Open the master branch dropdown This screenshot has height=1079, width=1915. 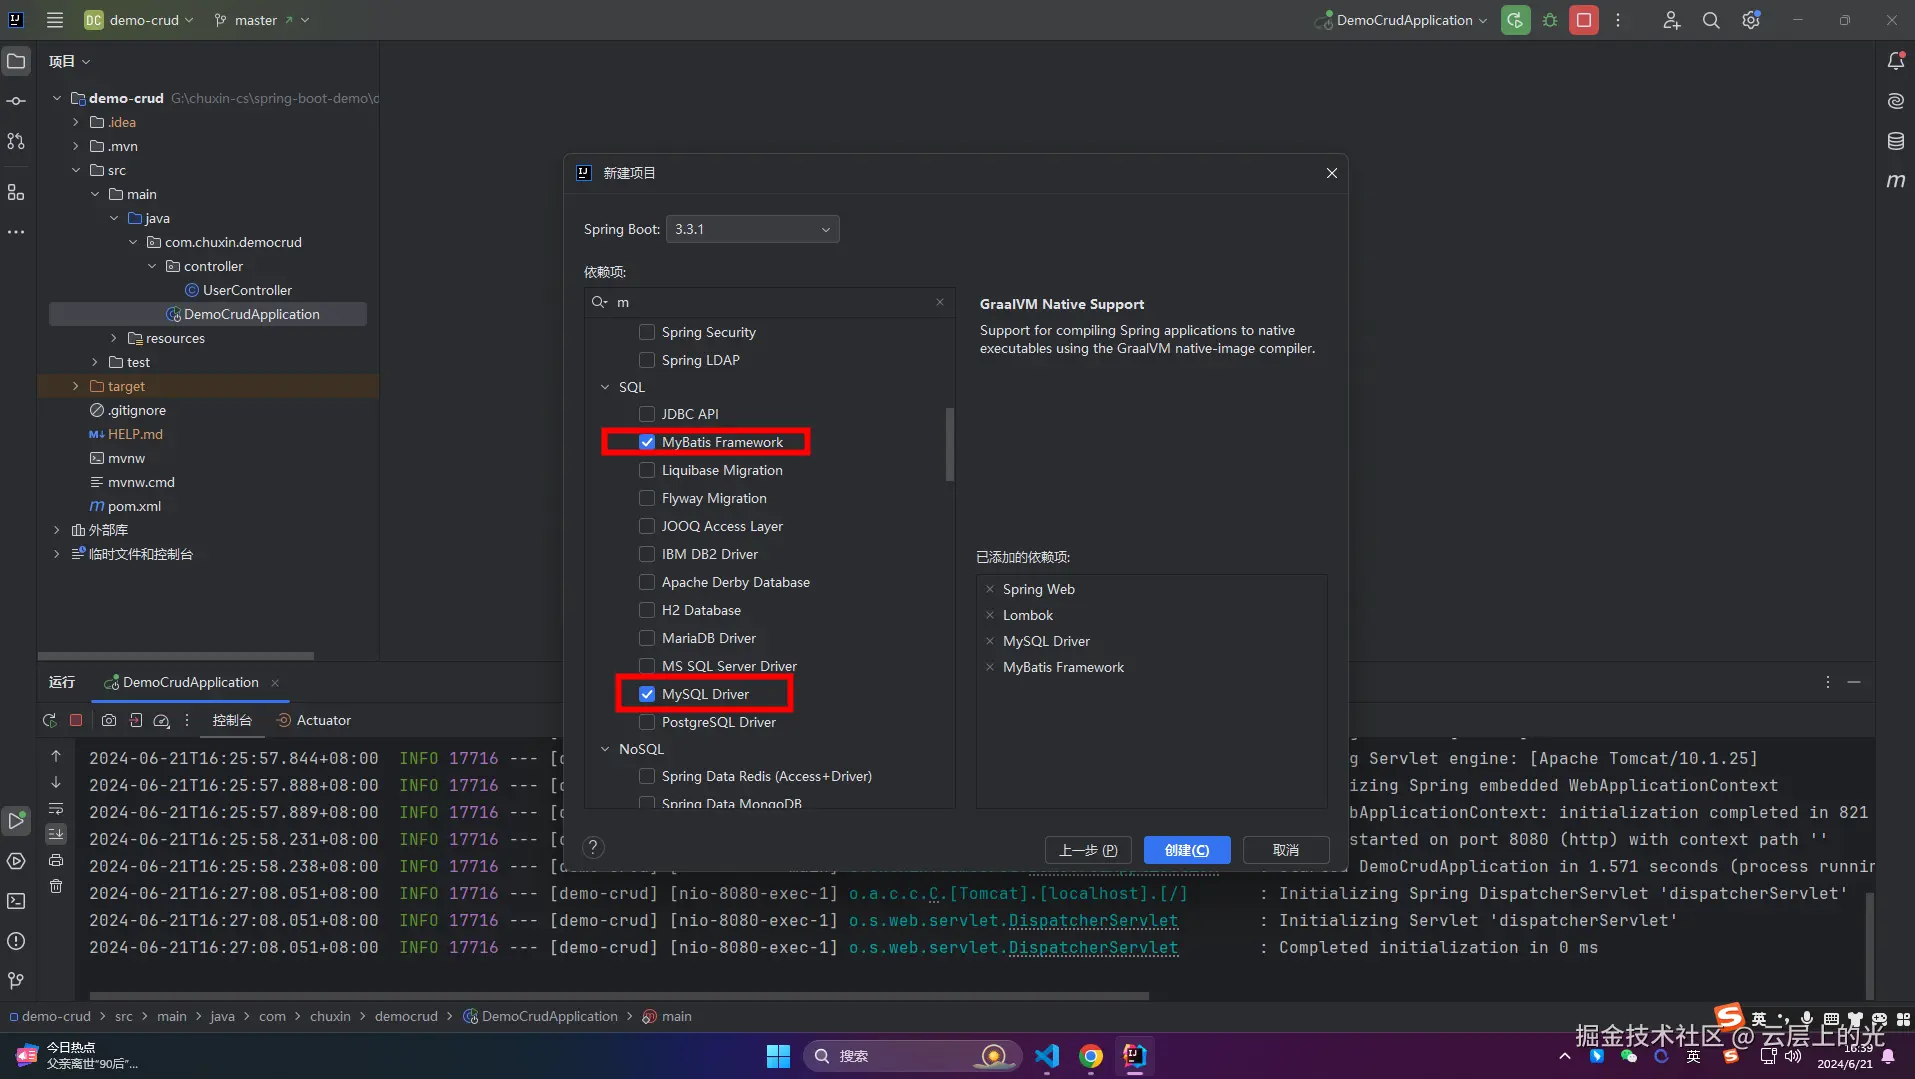point(262,20)
